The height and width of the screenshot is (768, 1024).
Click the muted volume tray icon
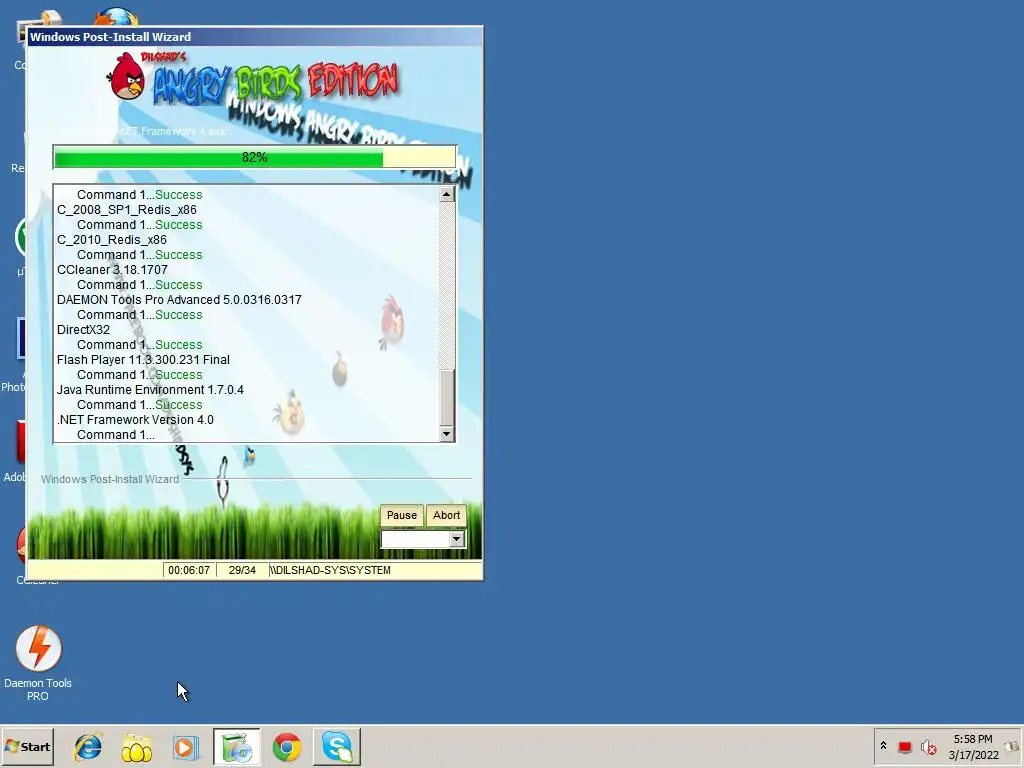[928, 747]
